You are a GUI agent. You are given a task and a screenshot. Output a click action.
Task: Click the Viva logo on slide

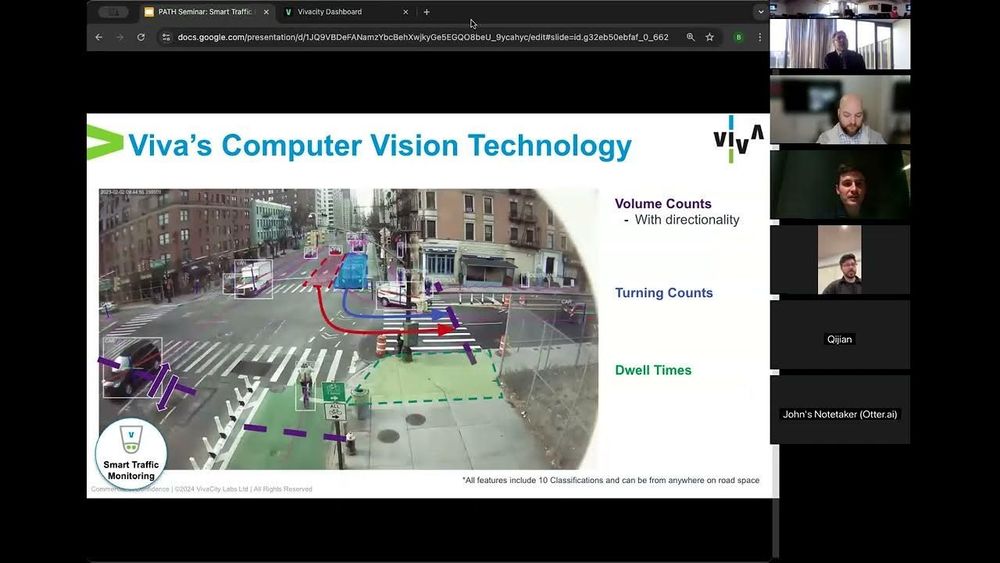(x=738, y=139)
